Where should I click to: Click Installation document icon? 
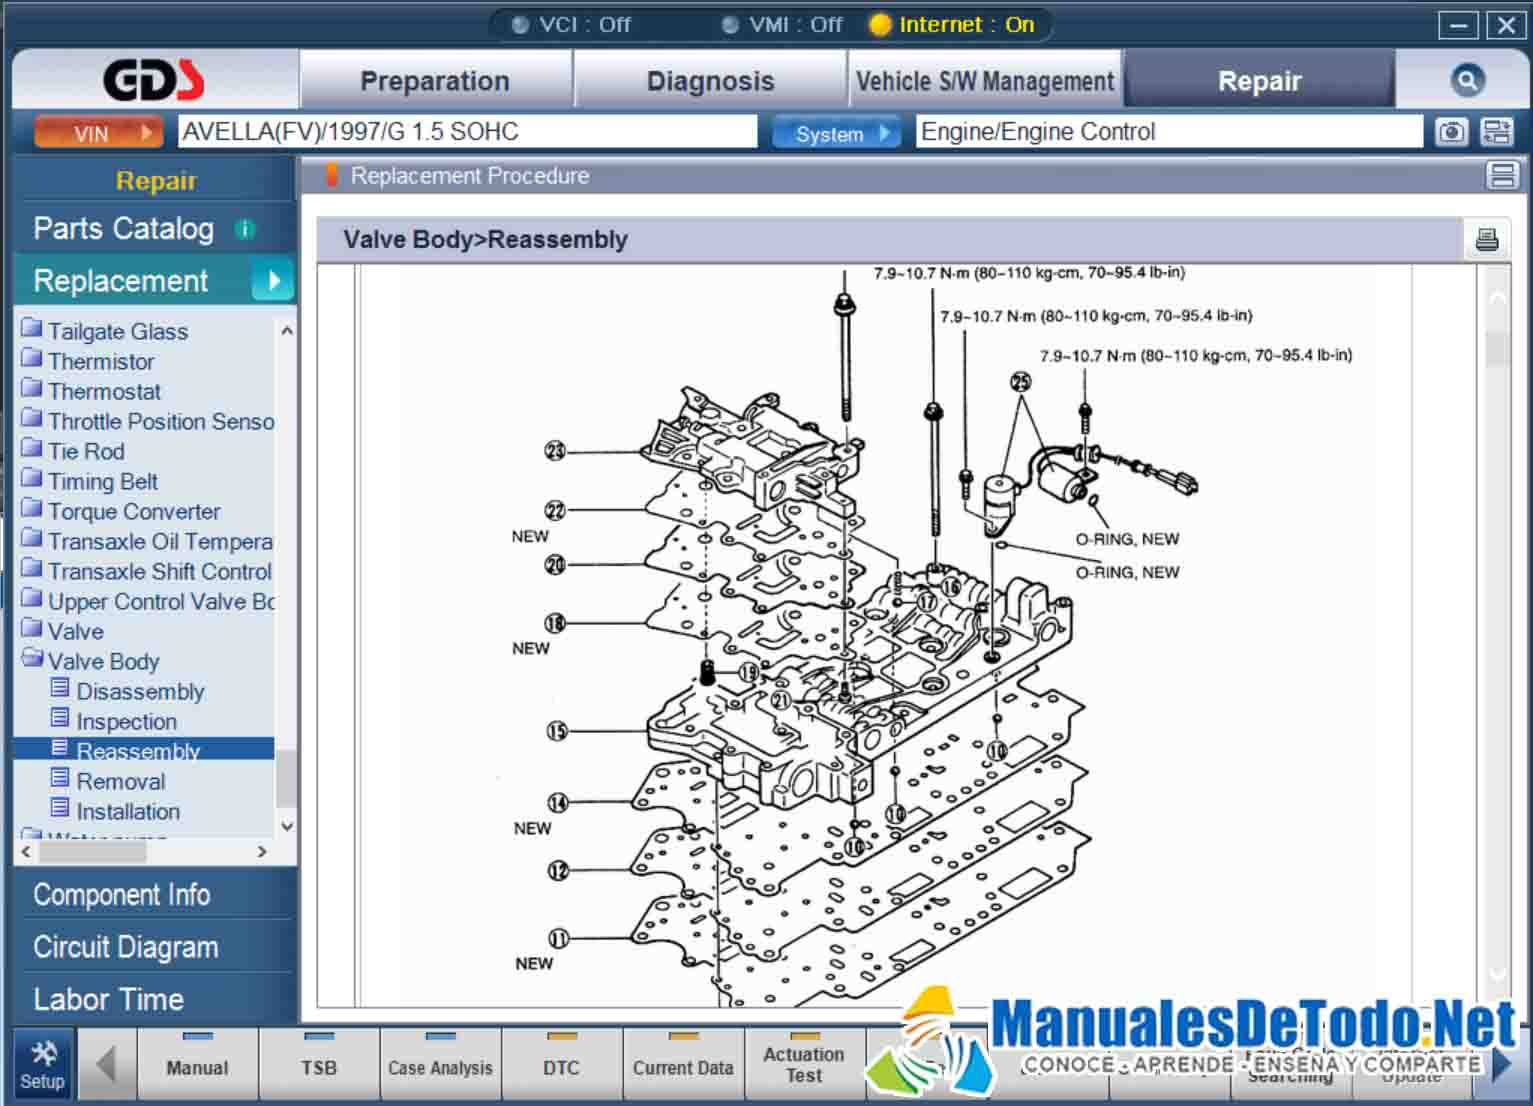60,809
